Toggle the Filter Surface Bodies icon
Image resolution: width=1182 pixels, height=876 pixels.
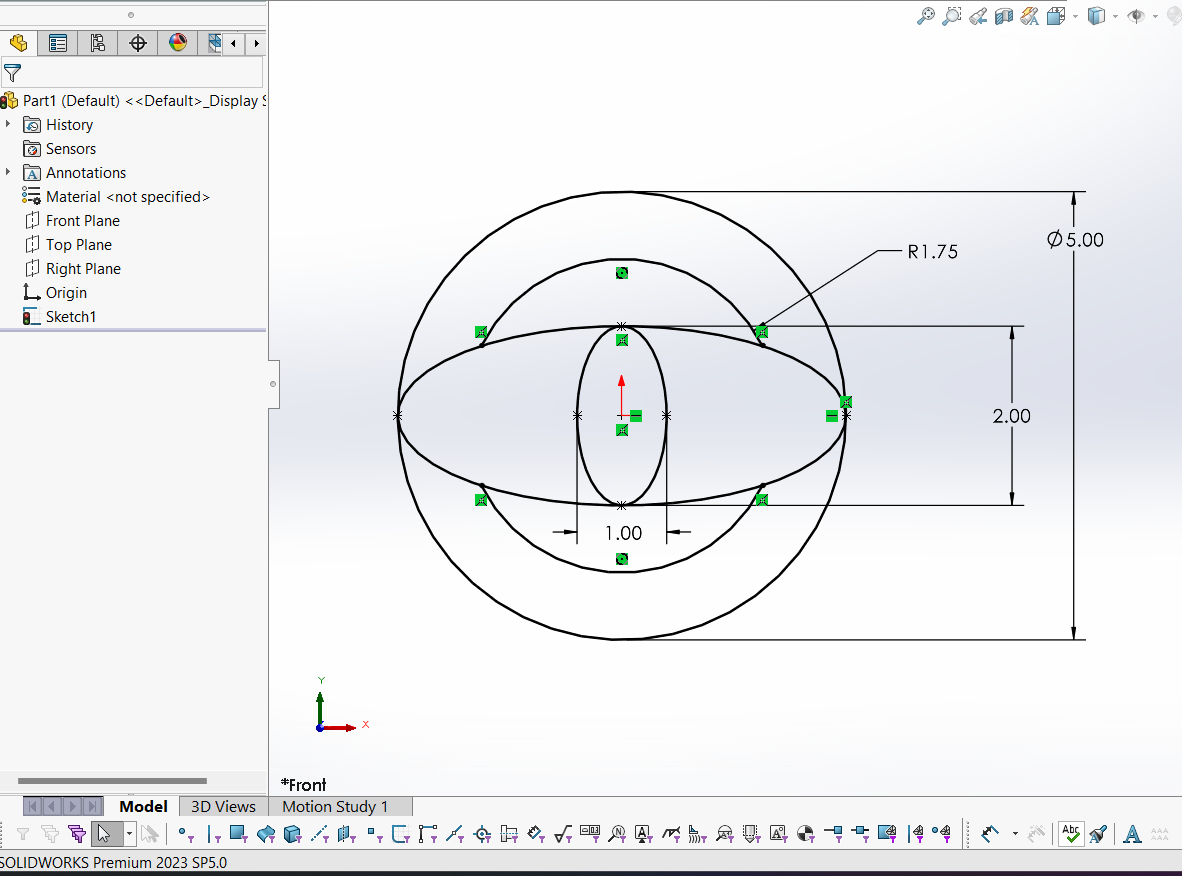266,834
